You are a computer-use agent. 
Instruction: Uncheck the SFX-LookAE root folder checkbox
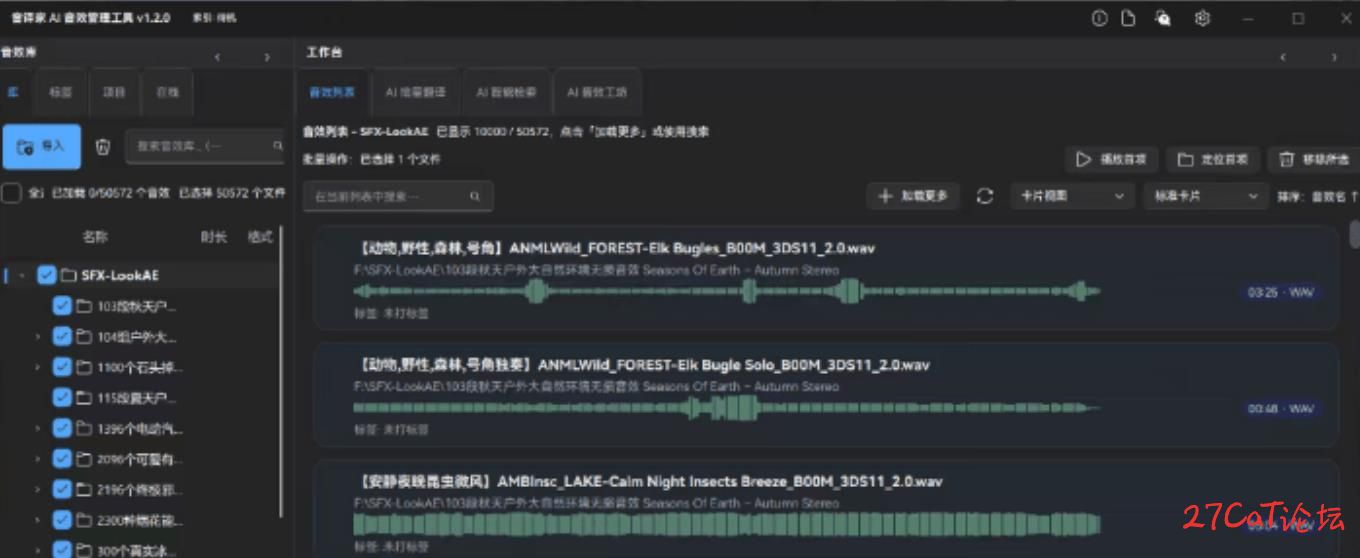click(x=46, y=275)
